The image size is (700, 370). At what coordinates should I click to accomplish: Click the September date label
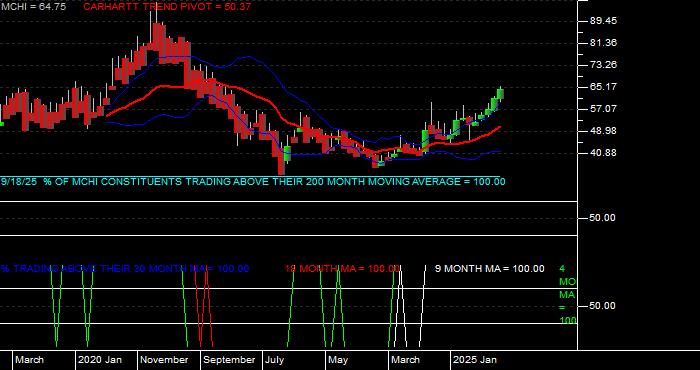[x=229, y=360]
